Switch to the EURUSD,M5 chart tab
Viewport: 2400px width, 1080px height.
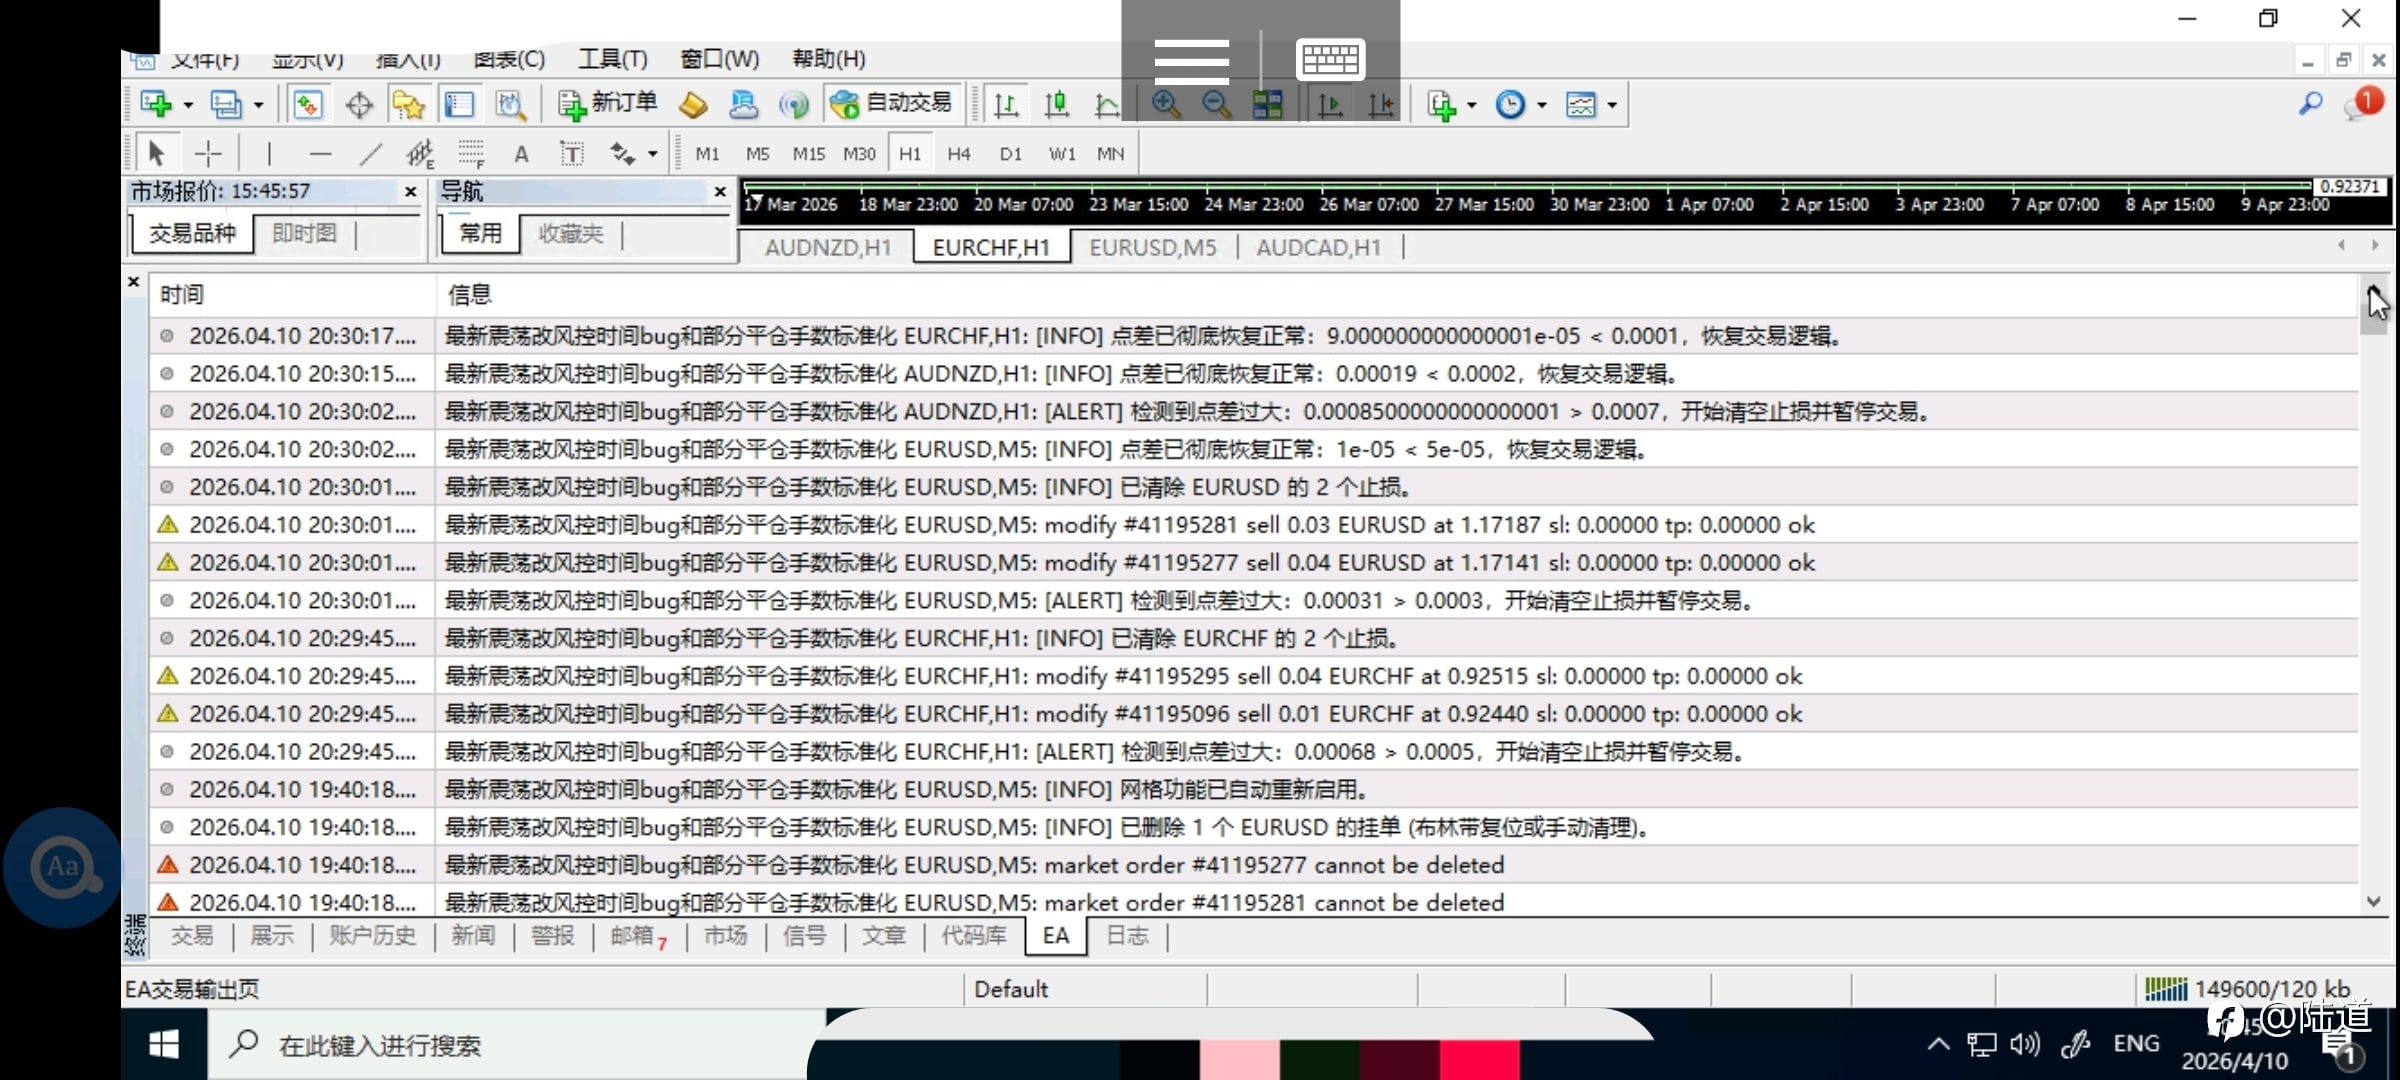[x=1152, y=247]
